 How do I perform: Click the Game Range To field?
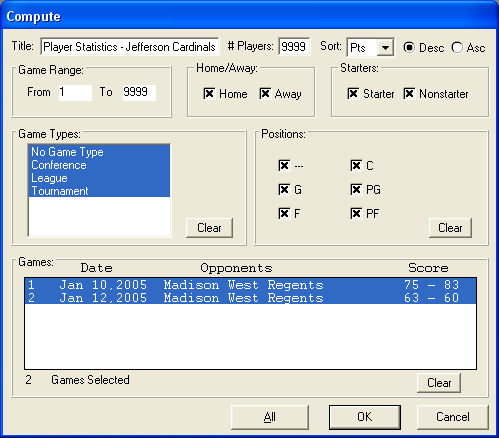tap(139, 92)
